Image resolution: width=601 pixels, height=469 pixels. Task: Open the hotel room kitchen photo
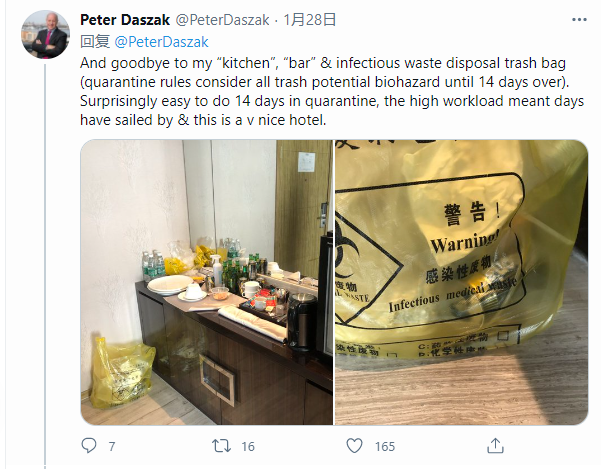pyautogui.click(x=207, y=282)
